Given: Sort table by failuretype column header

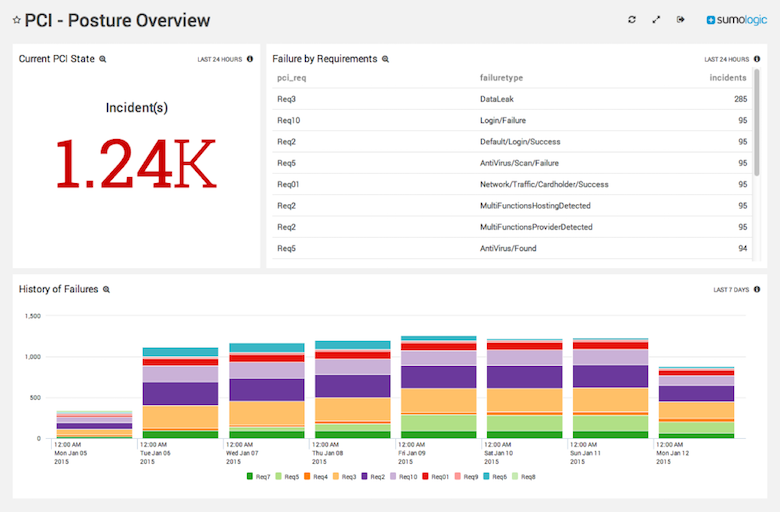Looking at the screenshot, I should point(501,78).
